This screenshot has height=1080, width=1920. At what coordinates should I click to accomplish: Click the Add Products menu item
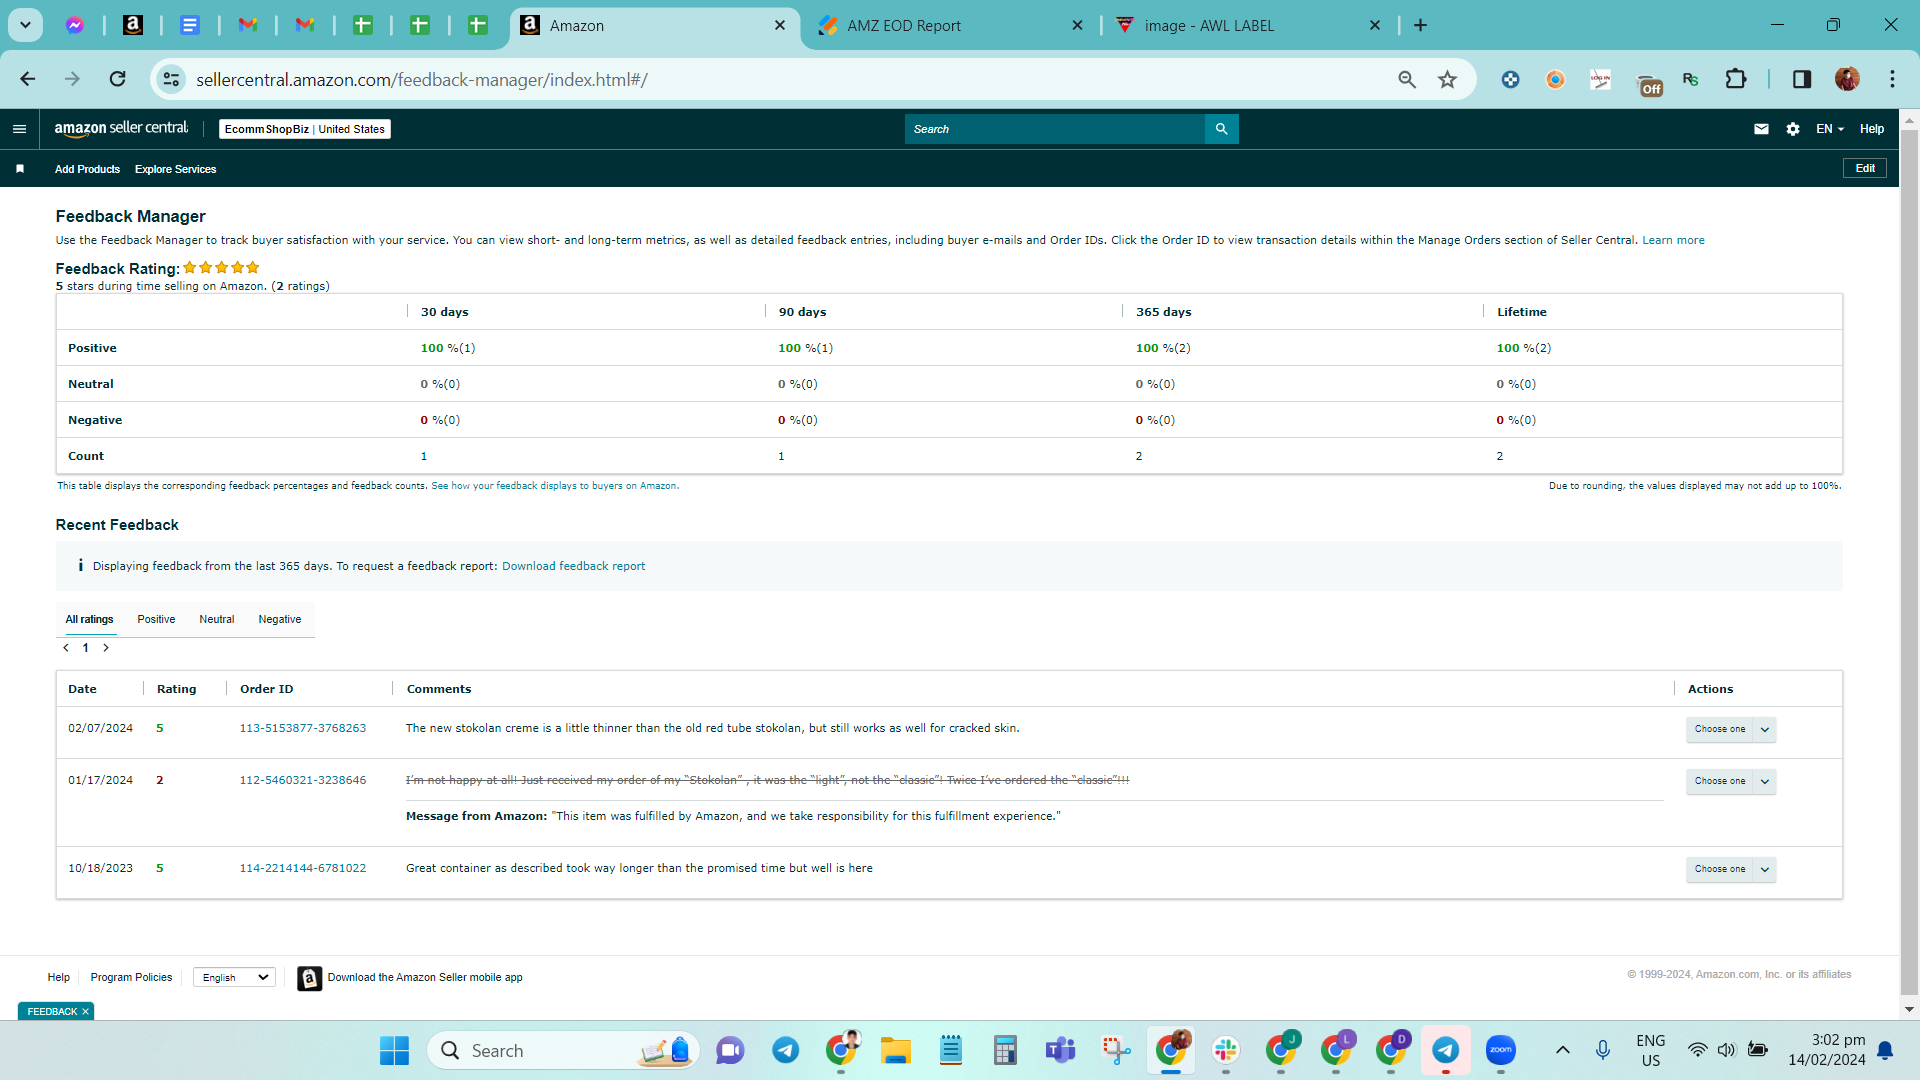coord(87,169)
